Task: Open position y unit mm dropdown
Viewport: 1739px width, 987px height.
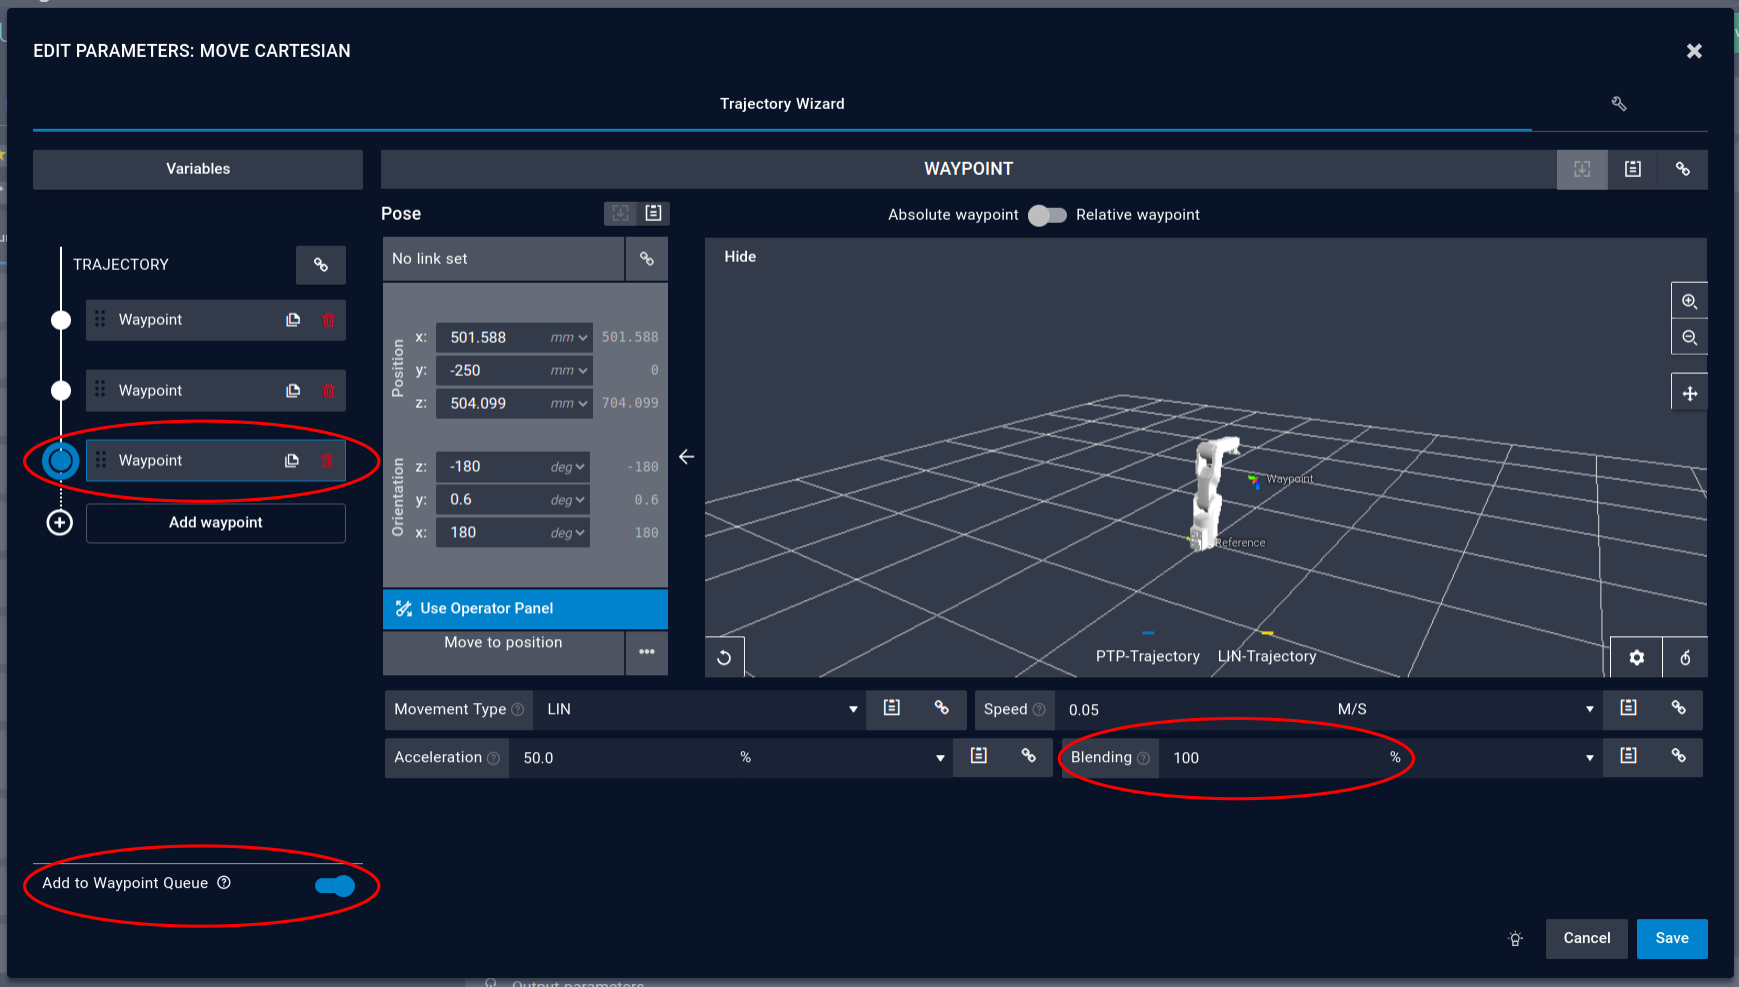Action: [x=569, y=371]
